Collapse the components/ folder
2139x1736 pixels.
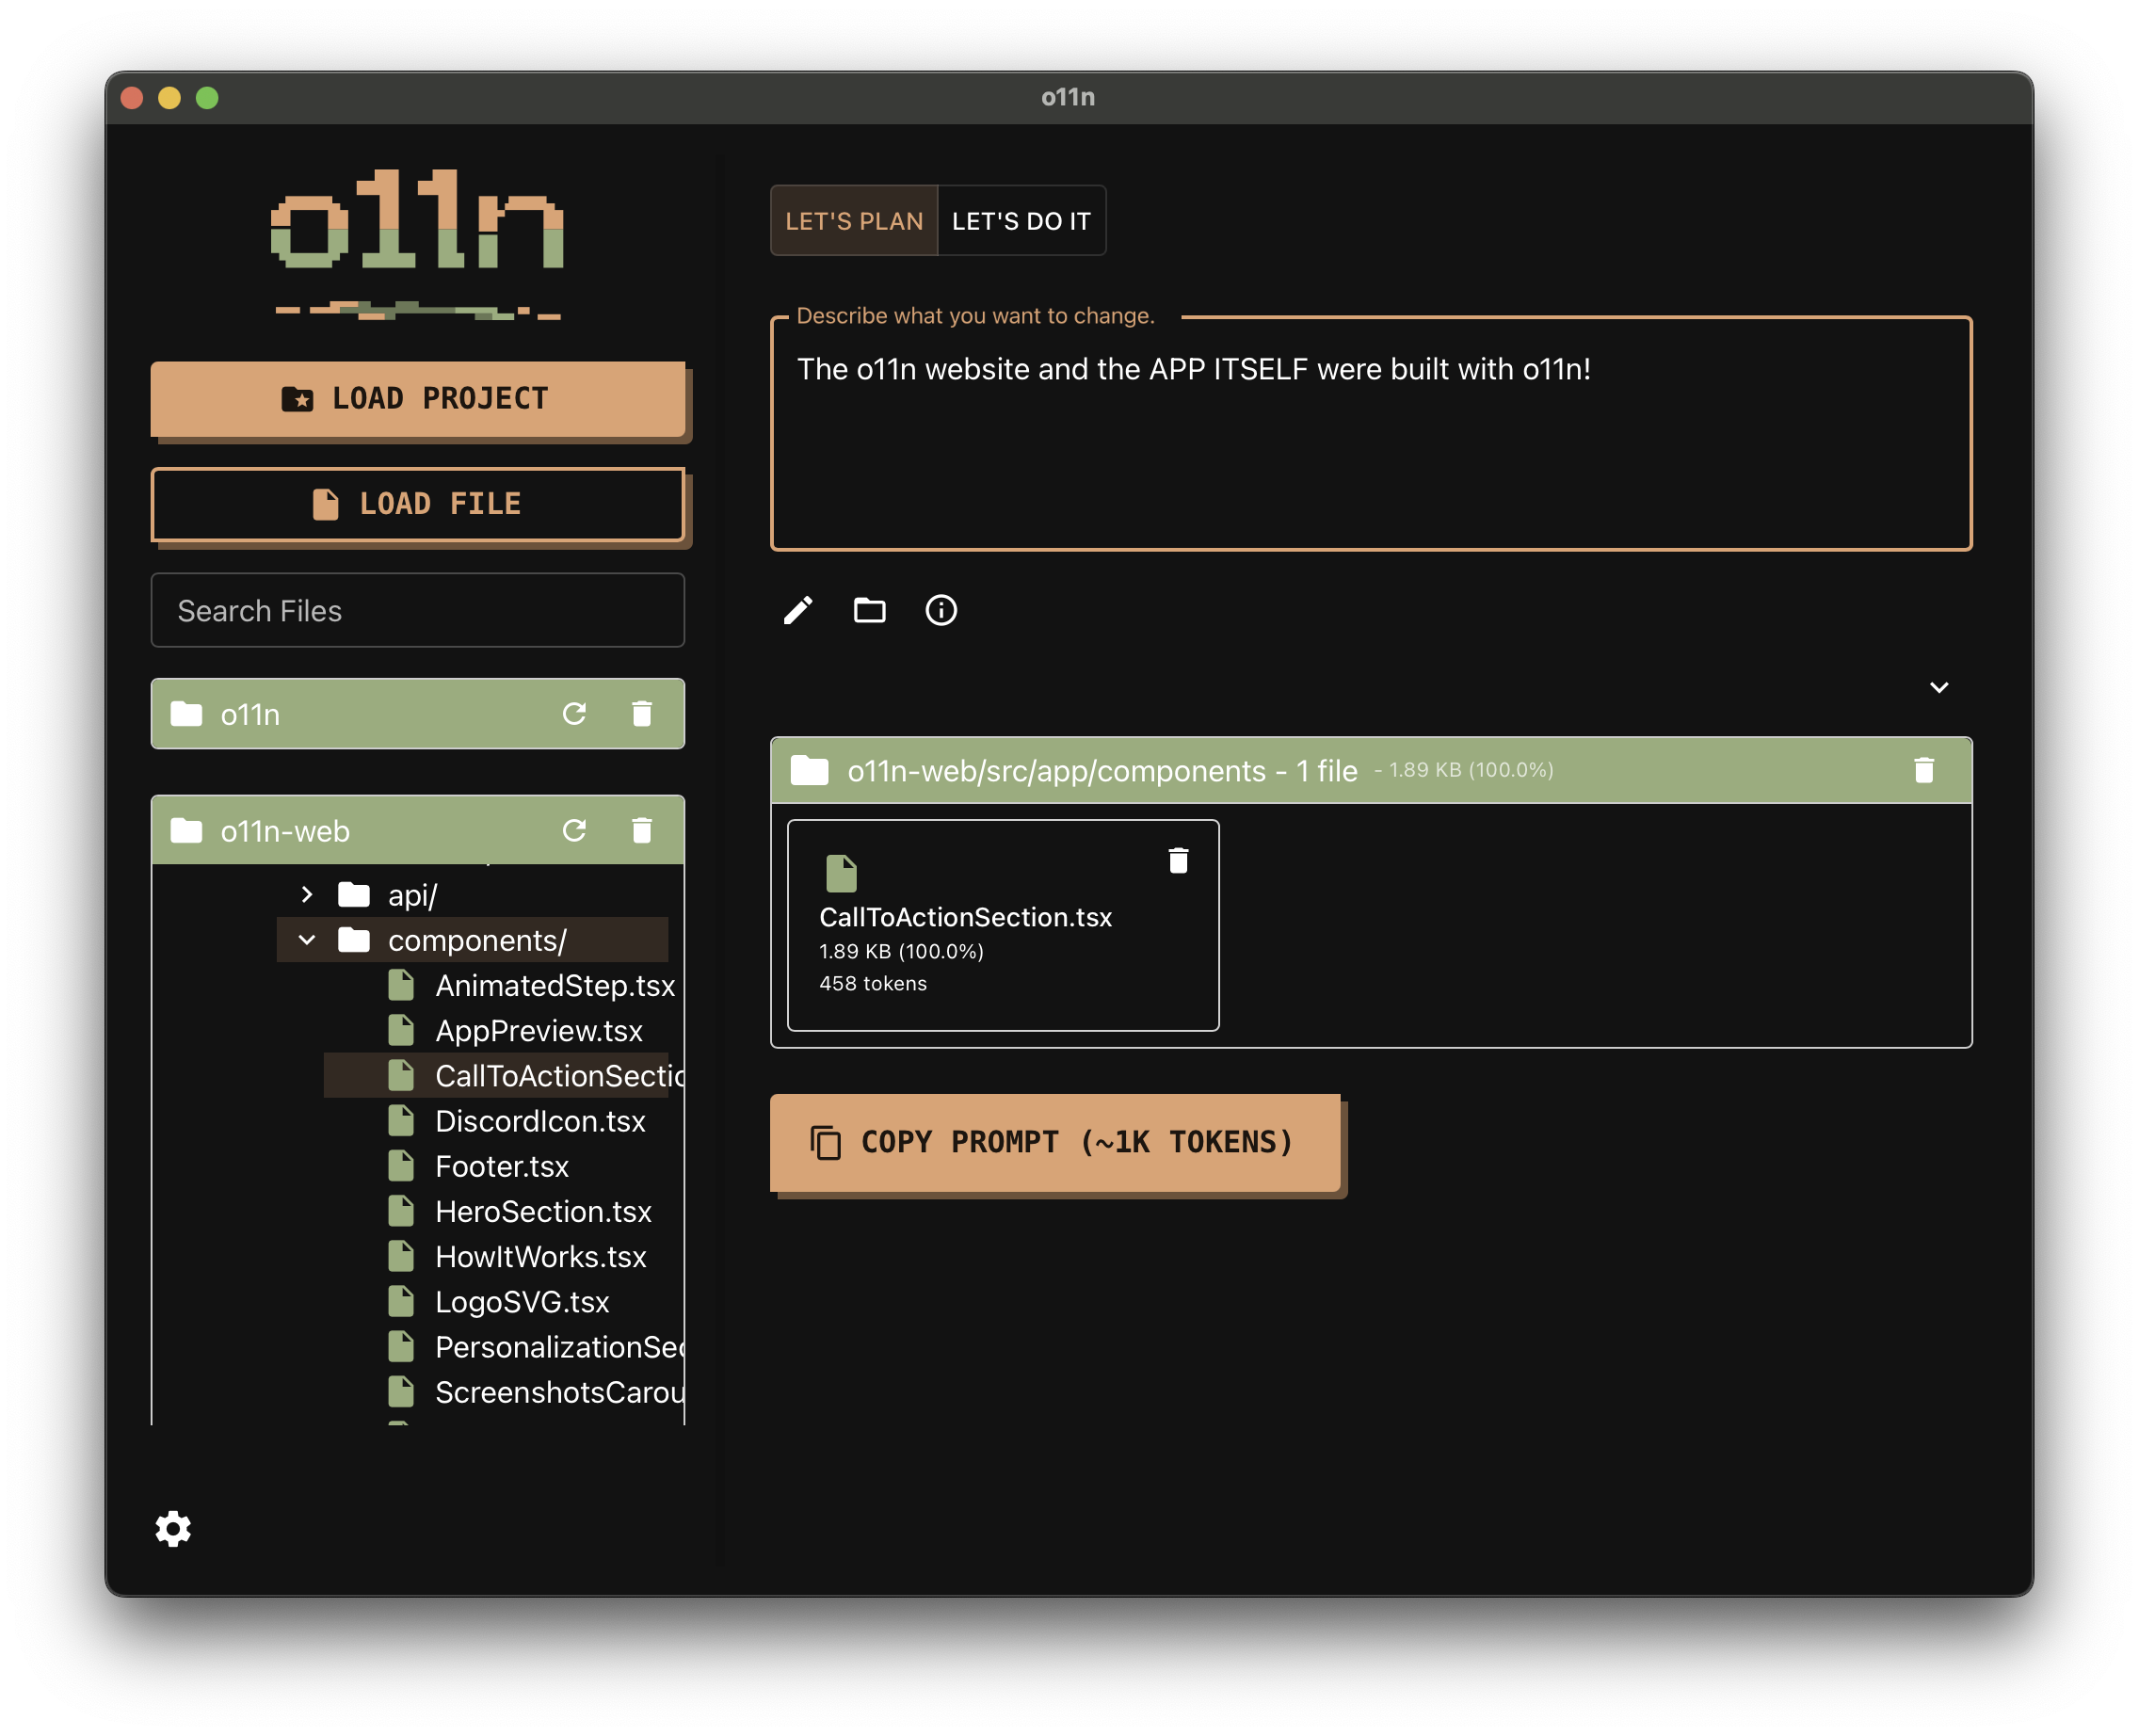307,940
